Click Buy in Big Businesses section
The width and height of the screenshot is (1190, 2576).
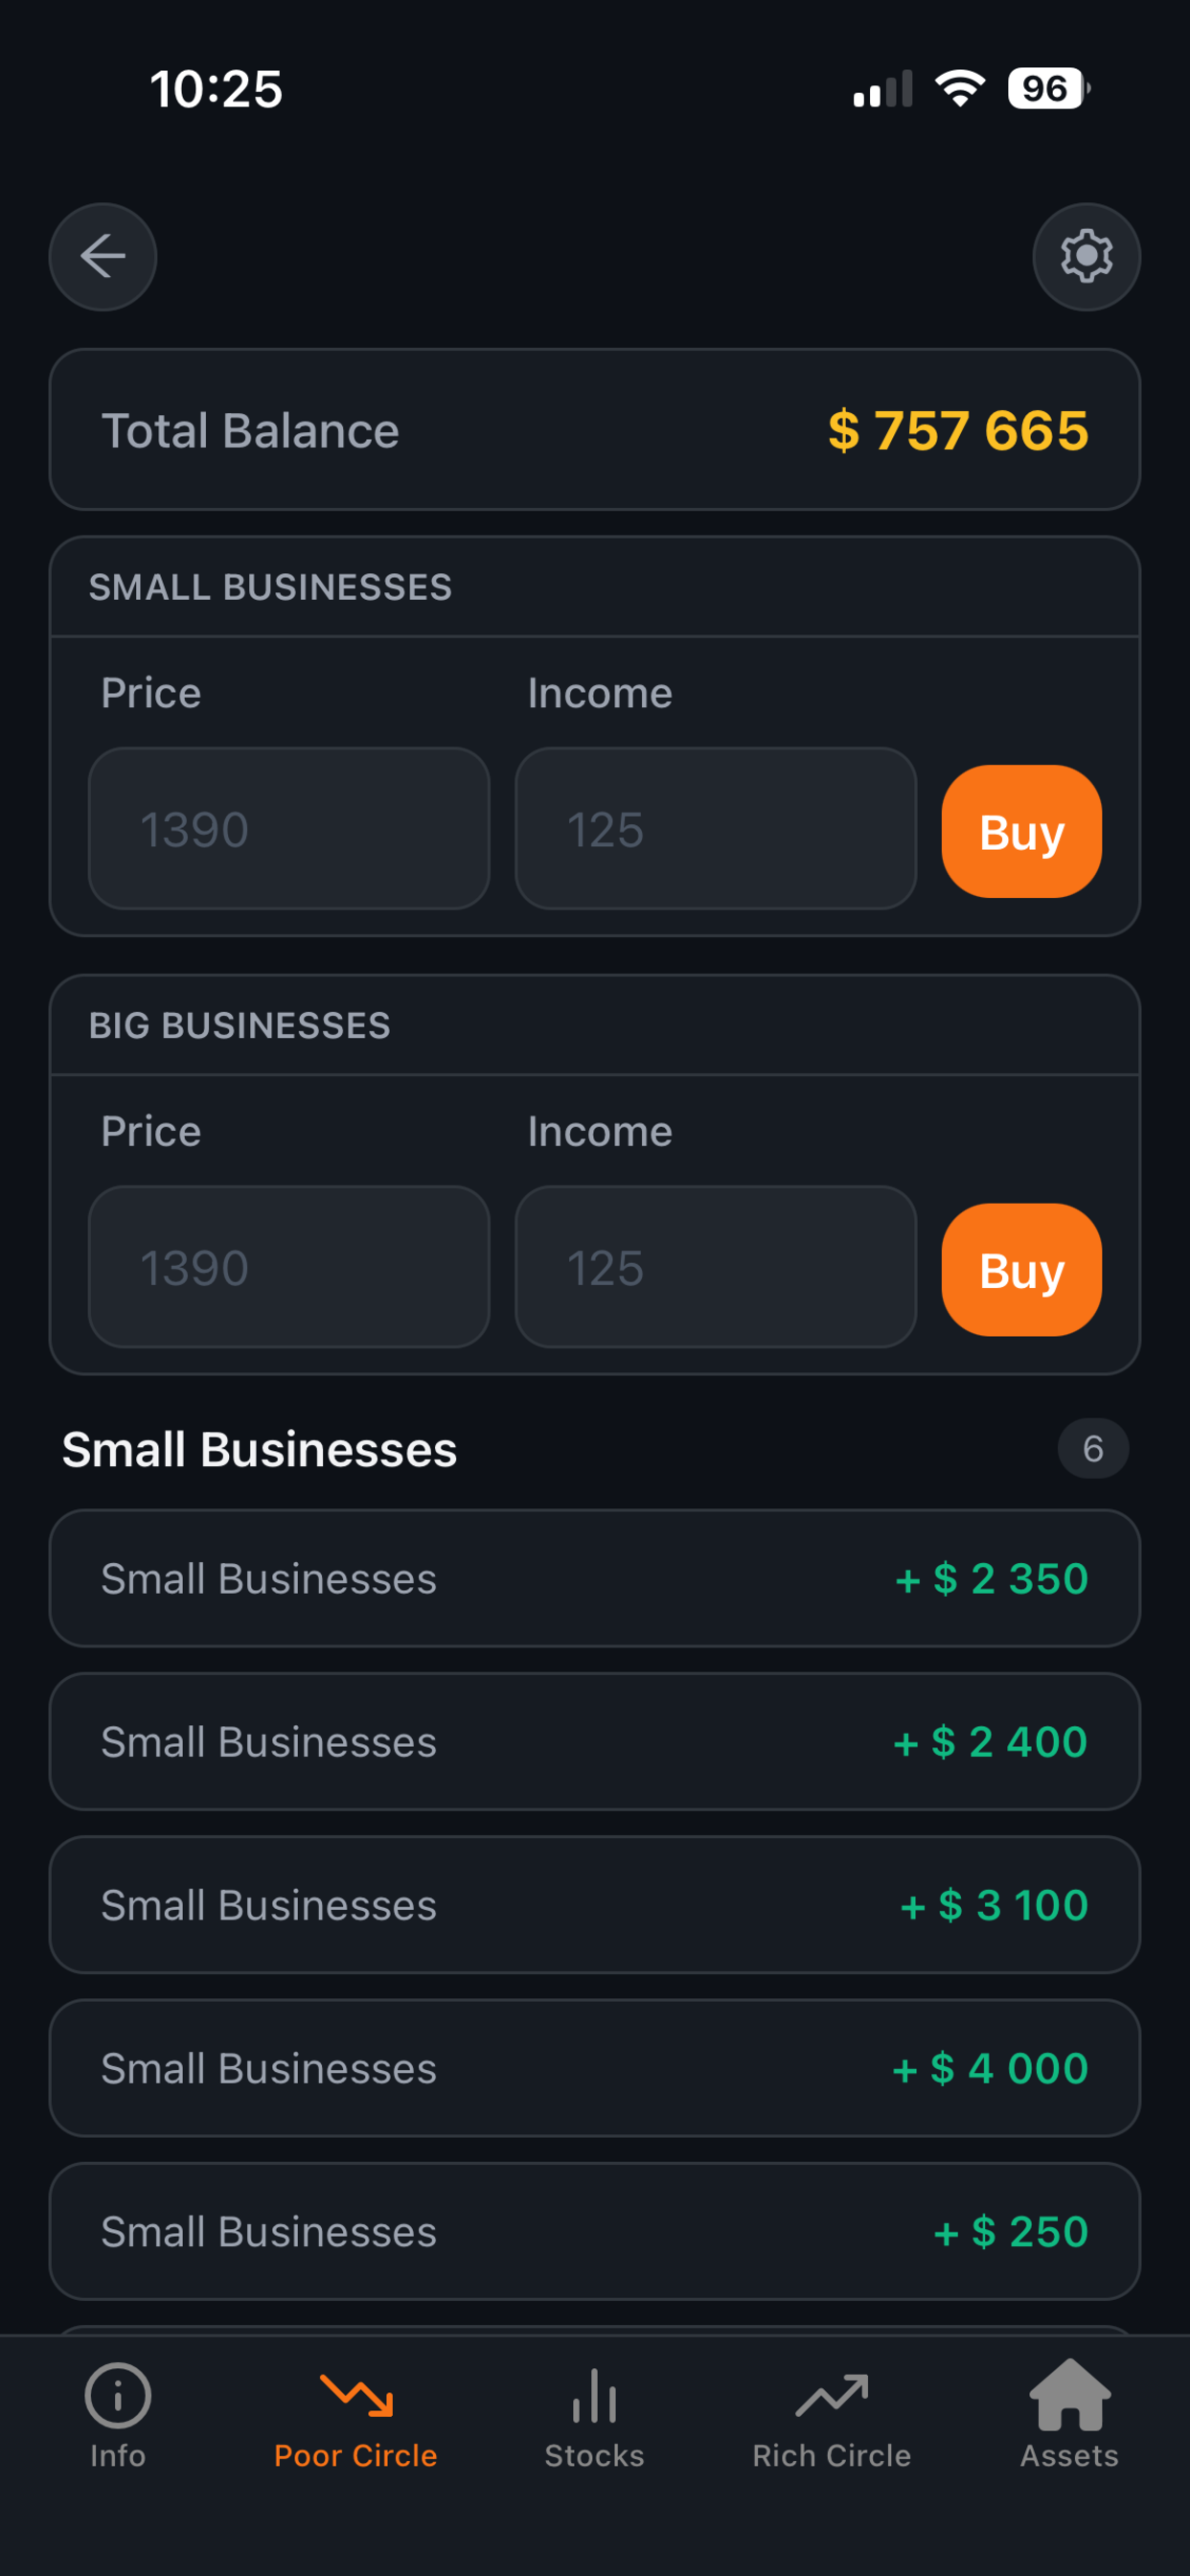click(x=1021, y=1269)
